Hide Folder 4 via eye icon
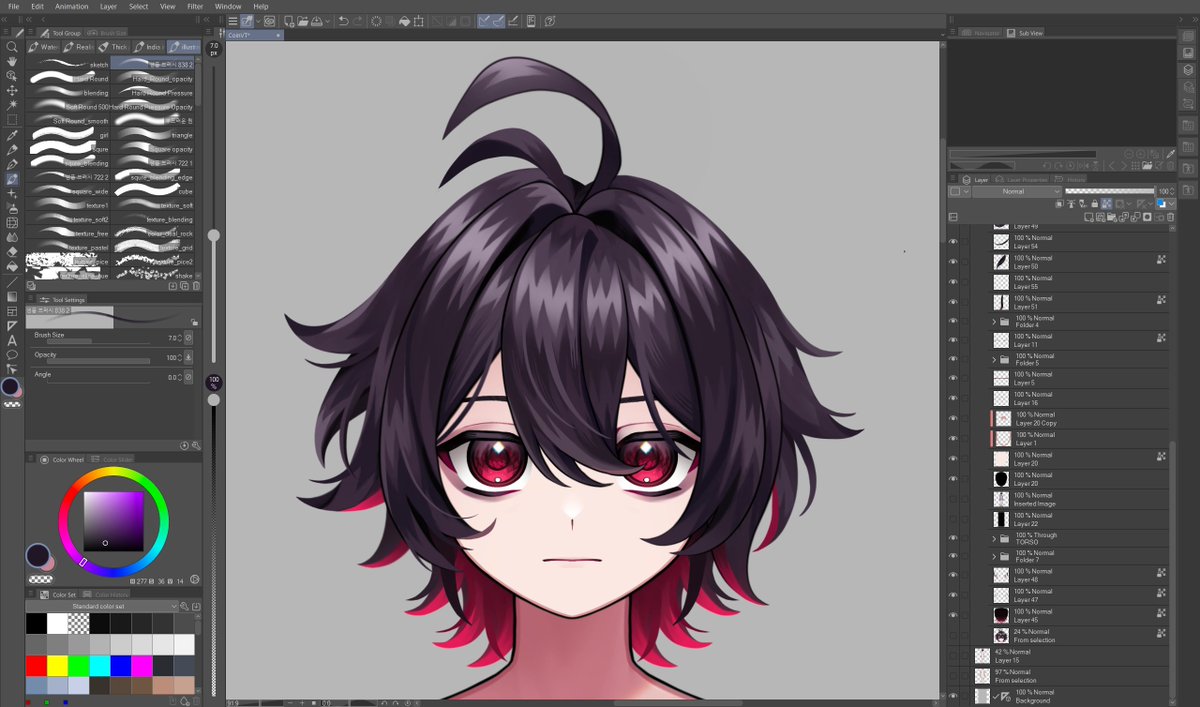Image resolution: width=1200 pixels, height=707 pixels. (953, 322)
